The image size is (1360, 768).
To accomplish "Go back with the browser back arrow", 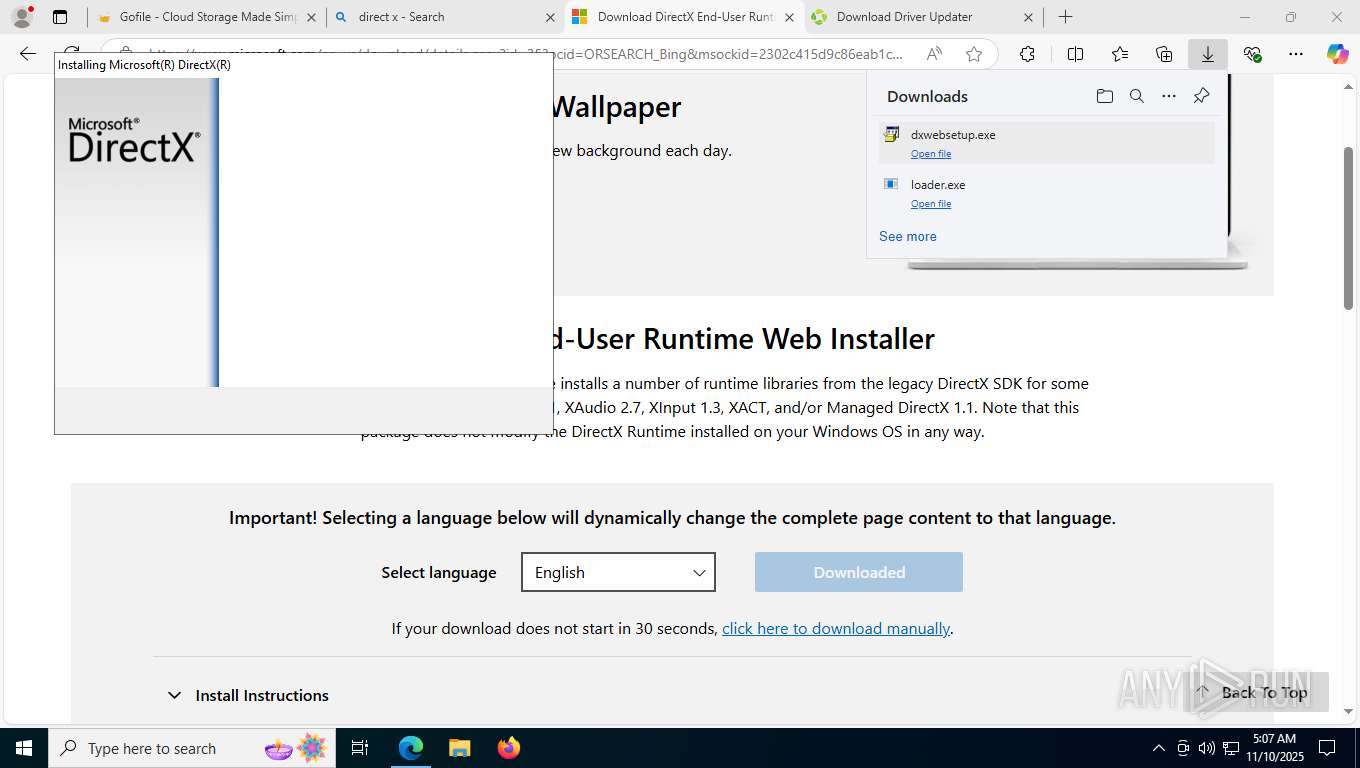I will pos(28,54).
